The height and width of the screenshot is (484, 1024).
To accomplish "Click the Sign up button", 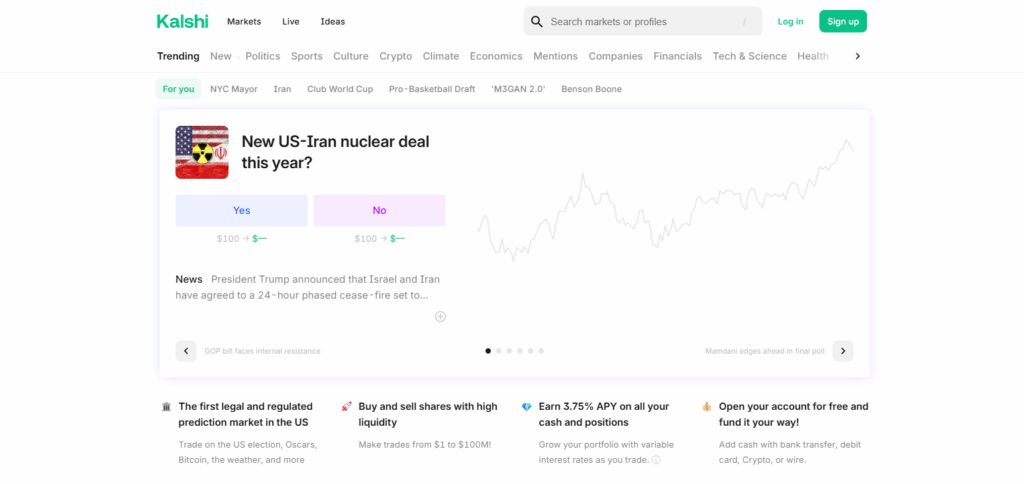I will 843,22.
